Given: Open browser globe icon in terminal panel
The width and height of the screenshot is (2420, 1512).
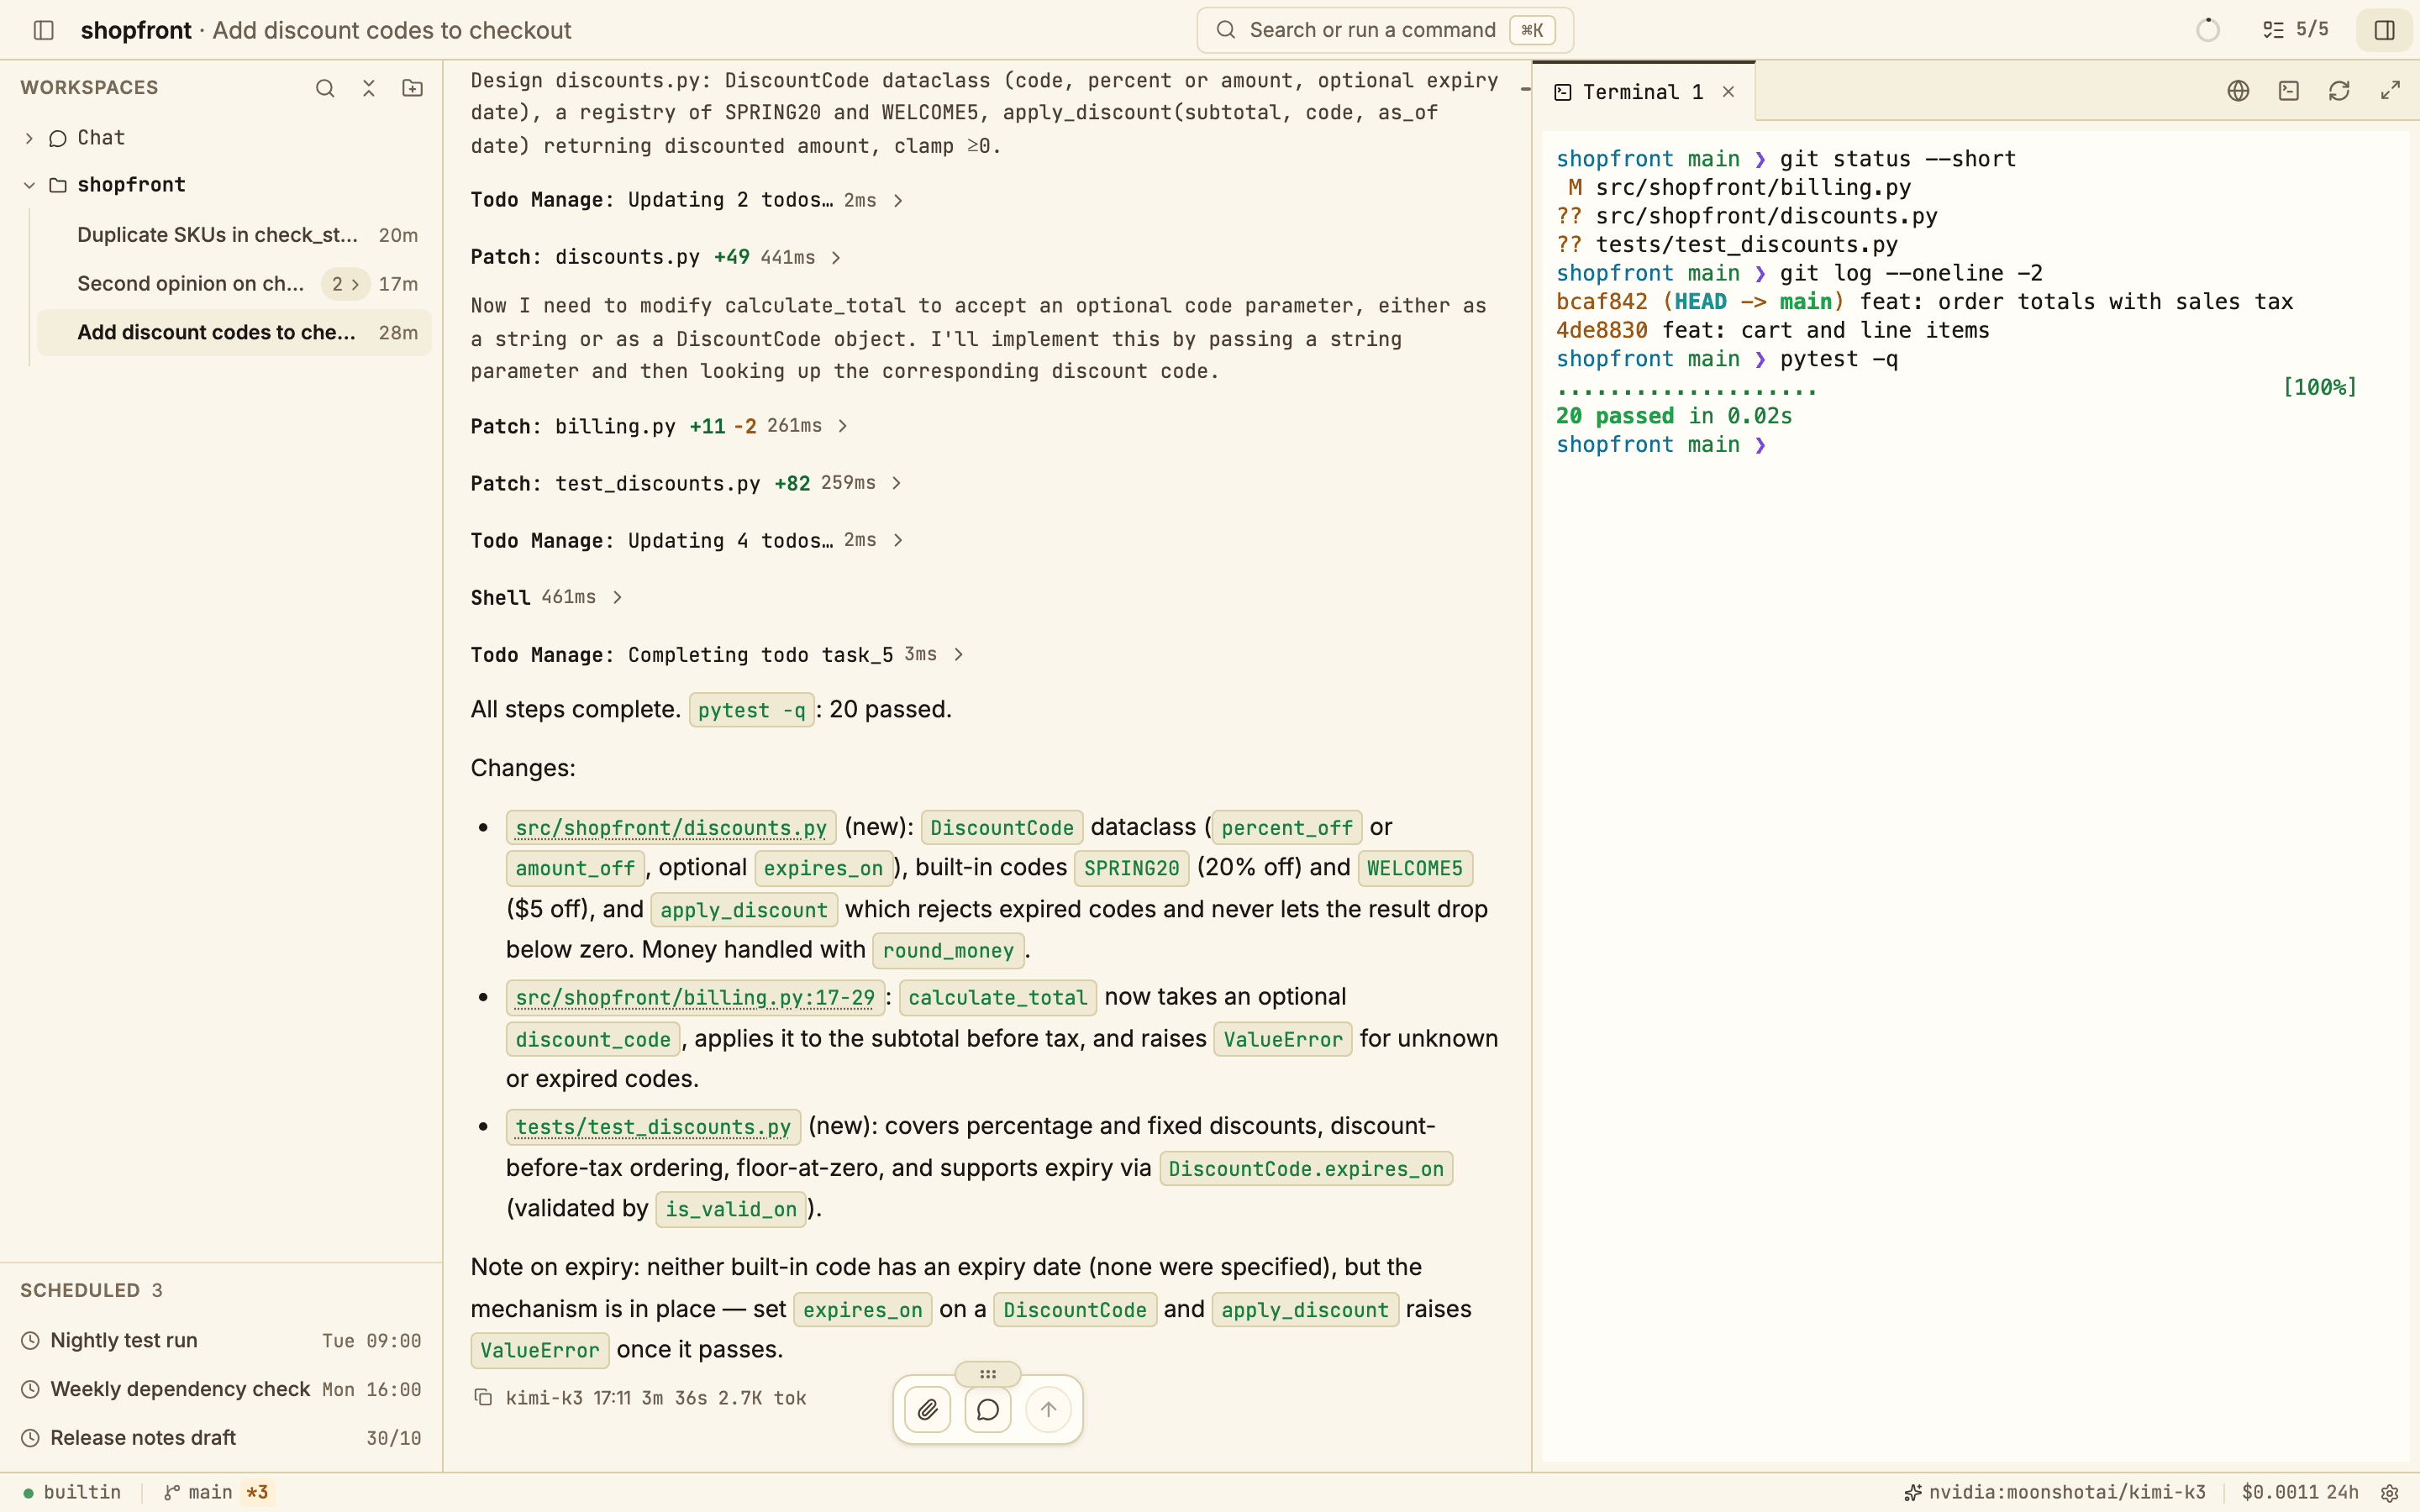Looking at the screenshot, I should 2238,91.
